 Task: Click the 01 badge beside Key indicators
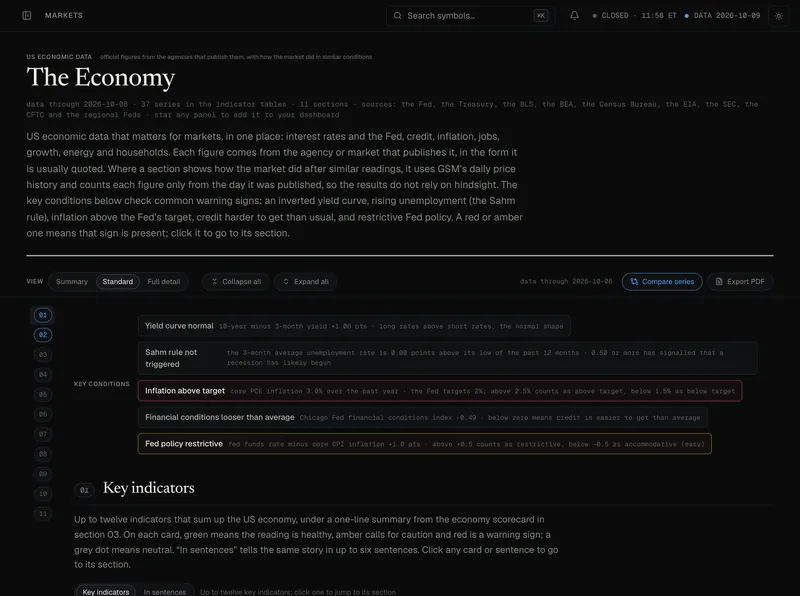point(84,490)
